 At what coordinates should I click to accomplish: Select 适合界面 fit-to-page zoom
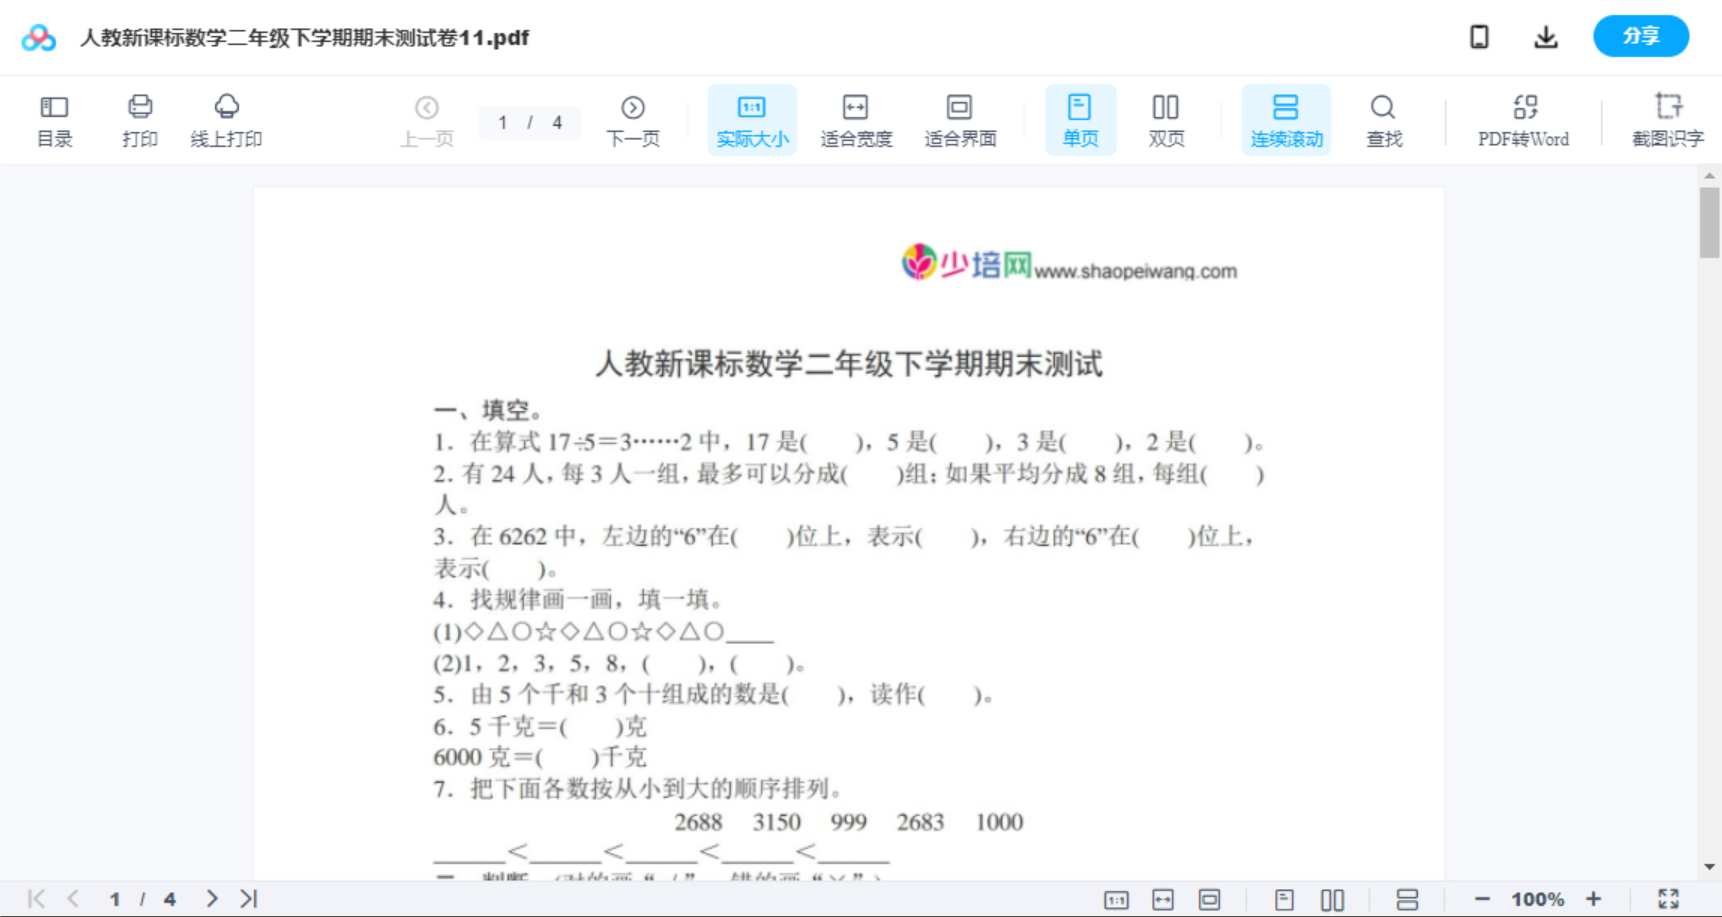point(959,119)
